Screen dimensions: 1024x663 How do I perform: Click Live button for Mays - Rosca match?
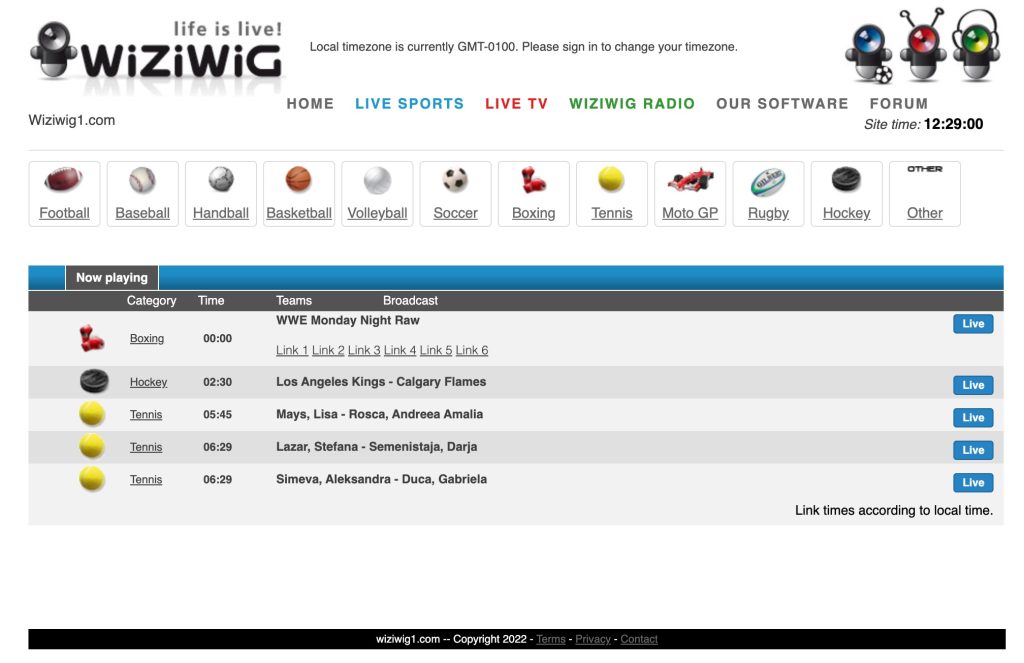[973, 417]
